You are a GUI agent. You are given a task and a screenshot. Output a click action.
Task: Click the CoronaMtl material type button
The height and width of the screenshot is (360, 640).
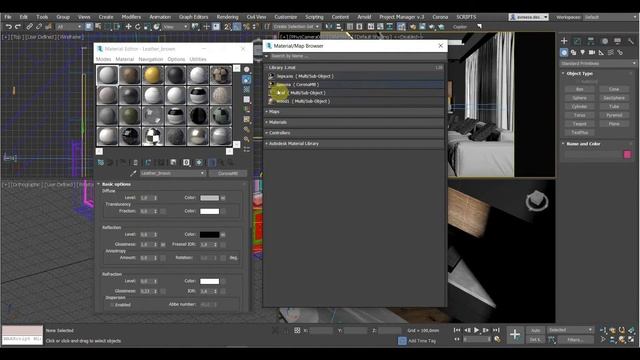(x=228, y=173)
